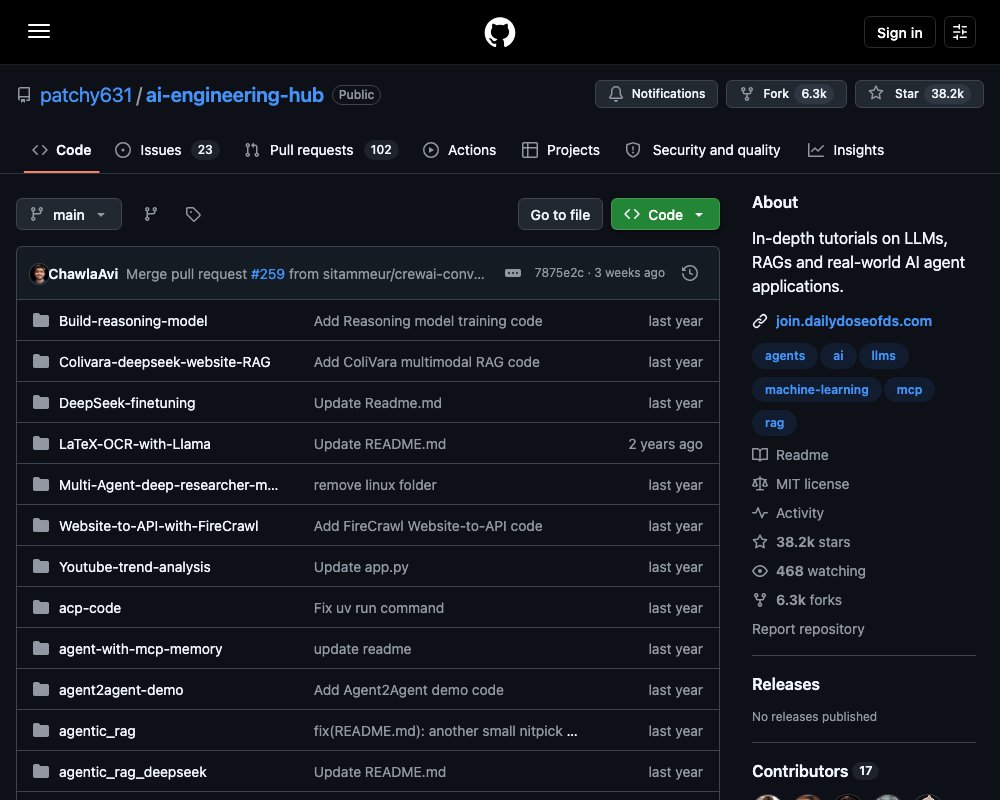Click the Go to file button
The width and height of the screenshot is (1000, 800).
pos(560,214)
